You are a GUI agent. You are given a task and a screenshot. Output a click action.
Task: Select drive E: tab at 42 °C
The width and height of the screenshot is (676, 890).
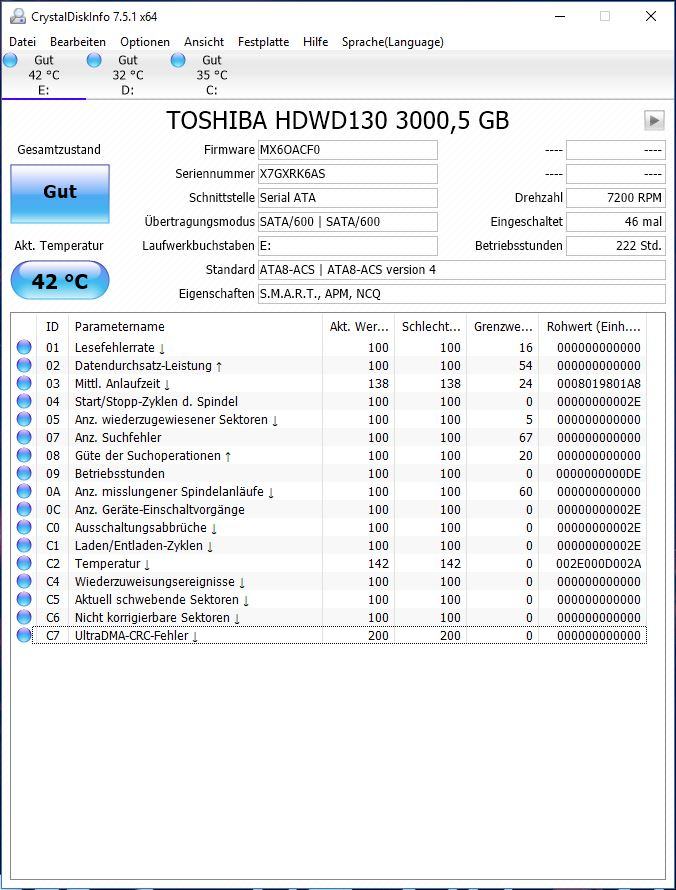pos(44,75)
